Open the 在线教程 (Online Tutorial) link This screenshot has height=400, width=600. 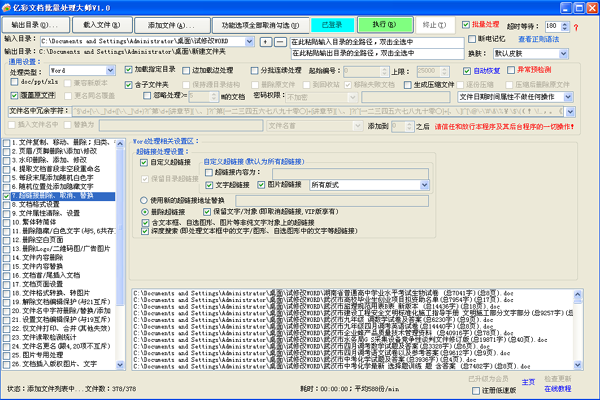pos(558,387)
